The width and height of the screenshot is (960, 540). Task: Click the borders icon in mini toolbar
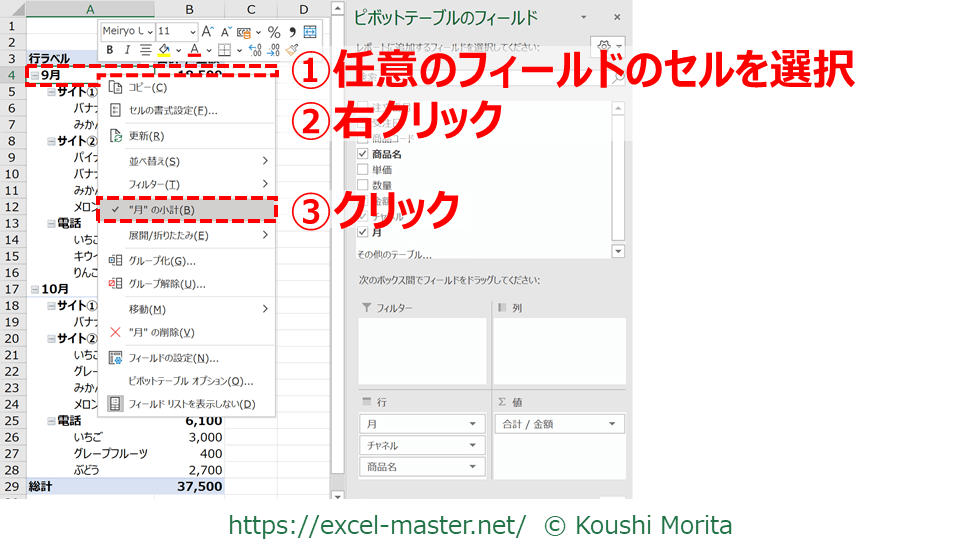pyautogui.click(x=224, y=49)
